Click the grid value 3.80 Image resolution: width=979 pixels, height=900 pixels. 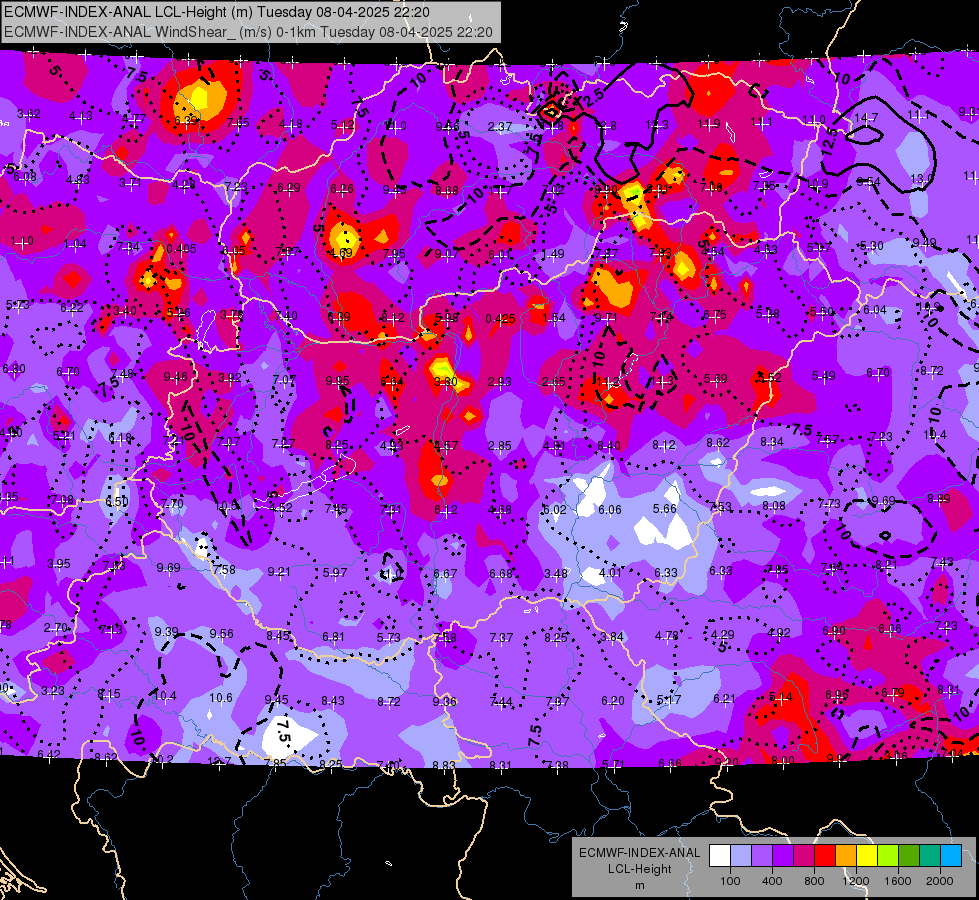[x=446, y=382]
